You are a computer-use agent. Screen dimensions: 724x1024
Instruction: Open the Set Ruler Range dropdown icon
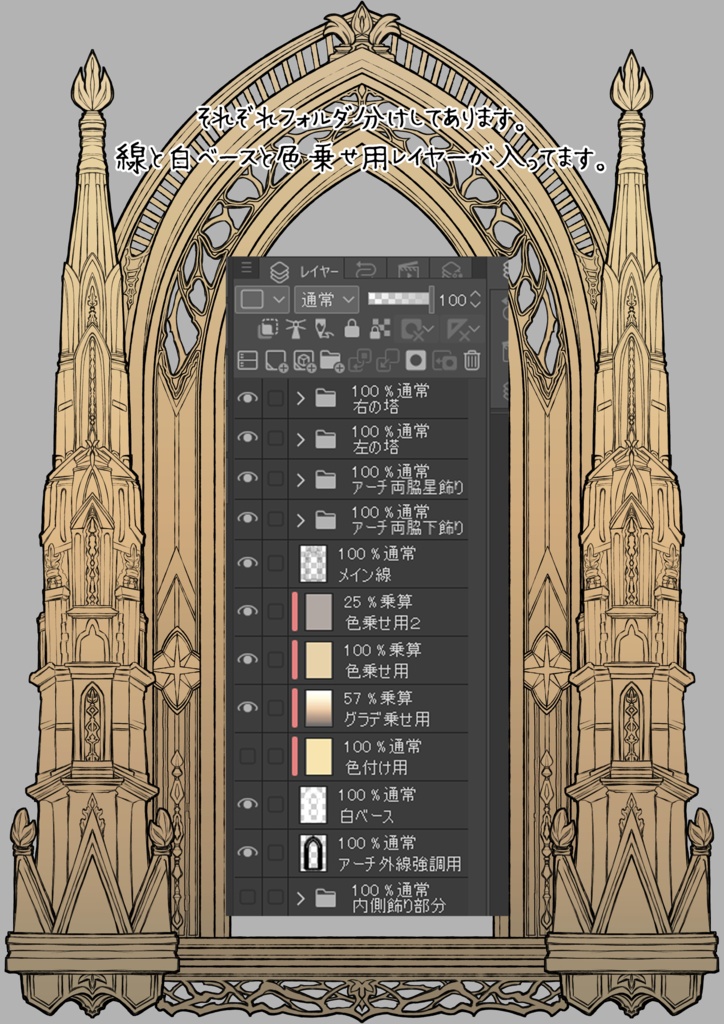point(462,330)
